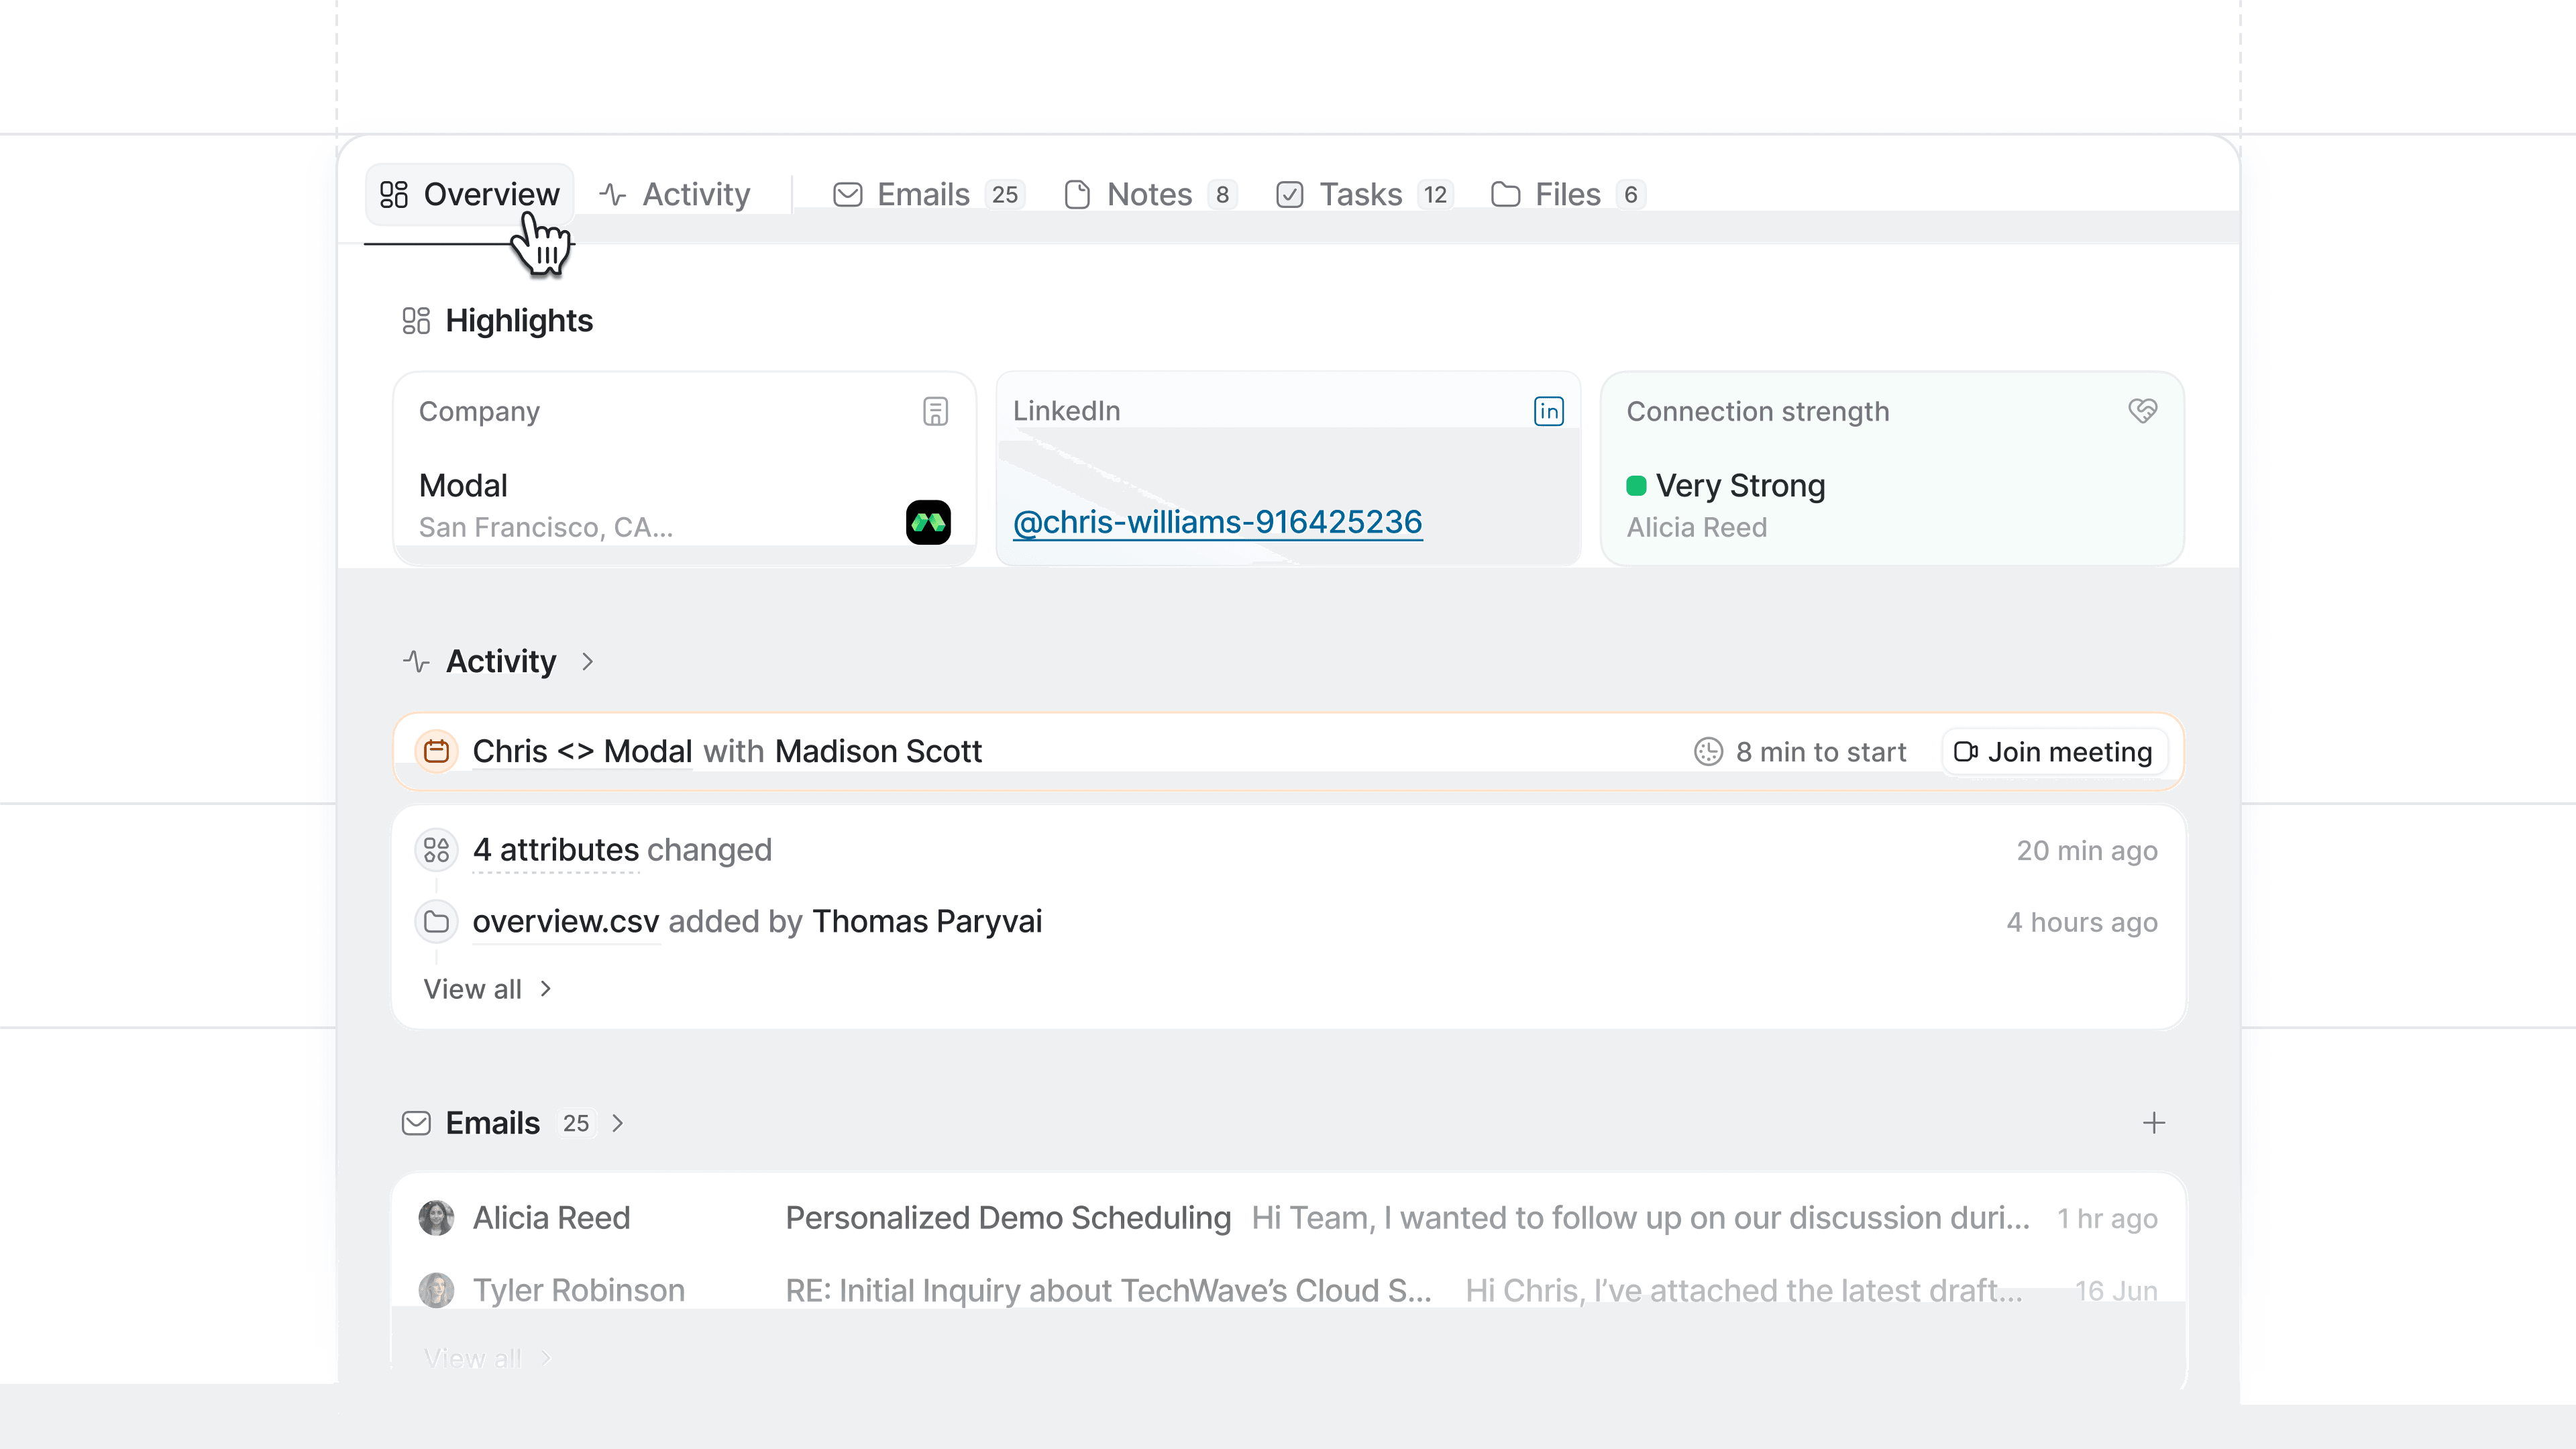Click Thomas Paryvai name in activity

(x=927, y=922)
